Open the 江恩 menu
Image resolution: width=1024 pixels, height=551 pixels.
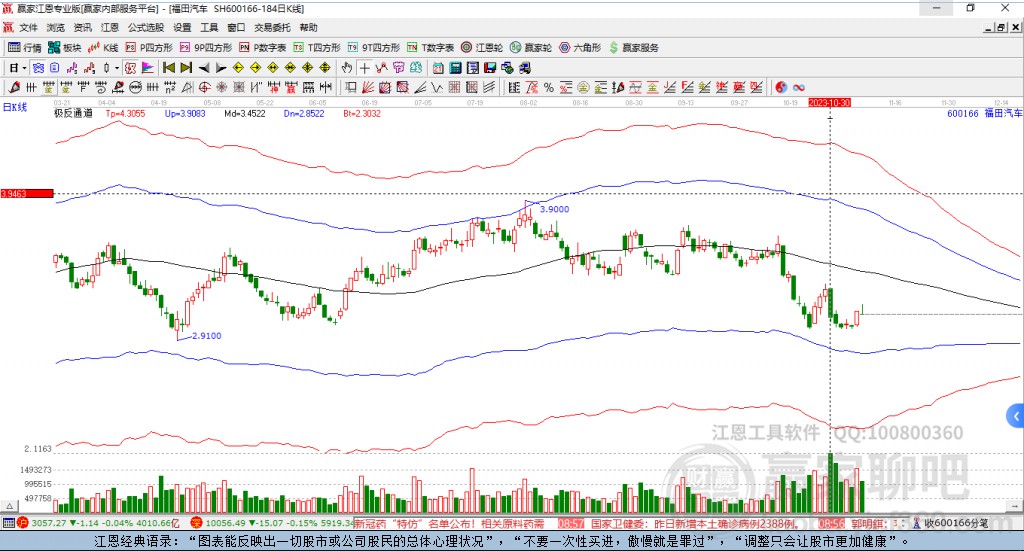pyautogui.click(x=110, y=27)
